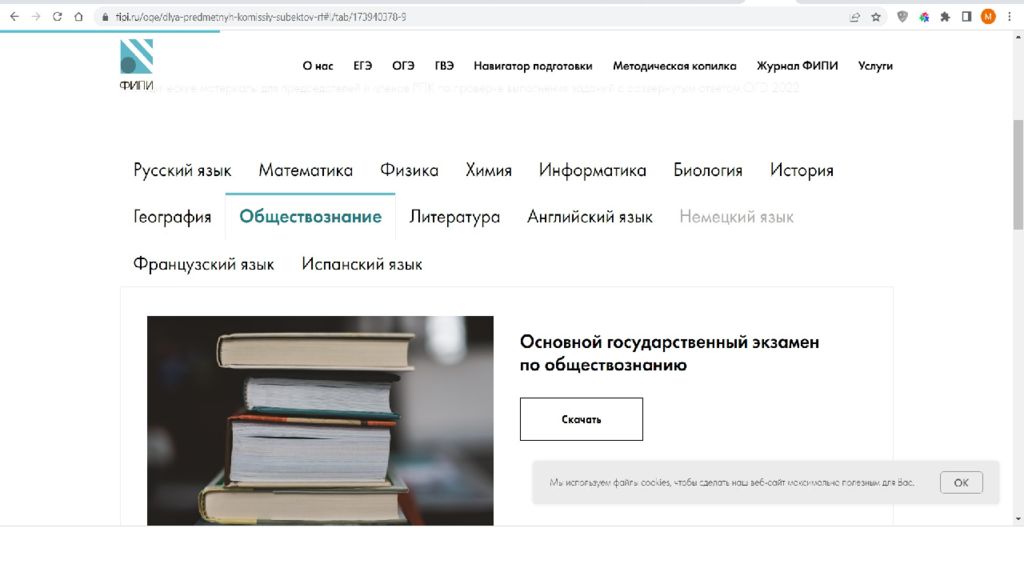Switch to the Испанский язык tab
Image resolution: width=1024 pixels, height=576 pixels.
click(x=362, y=264)
